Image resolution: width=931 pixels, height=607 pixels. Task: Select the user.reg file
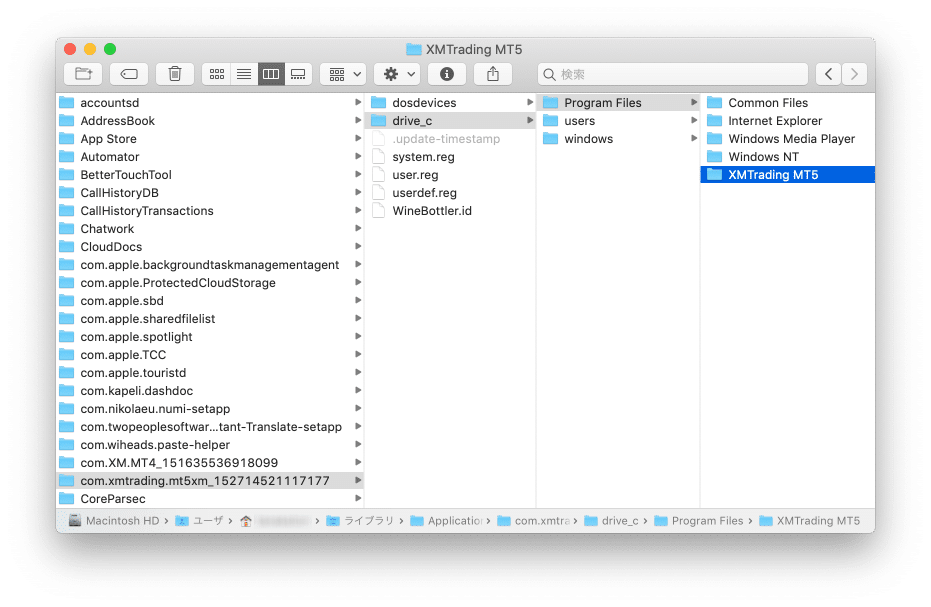tap(451, 175)
